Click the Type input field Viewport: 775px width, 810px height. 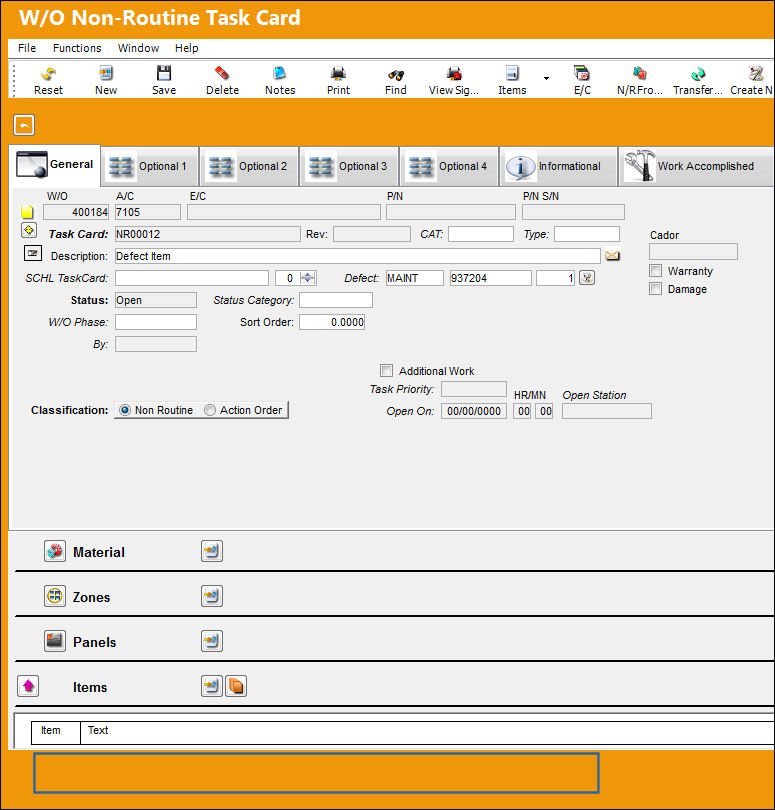(x=587, y=234)
